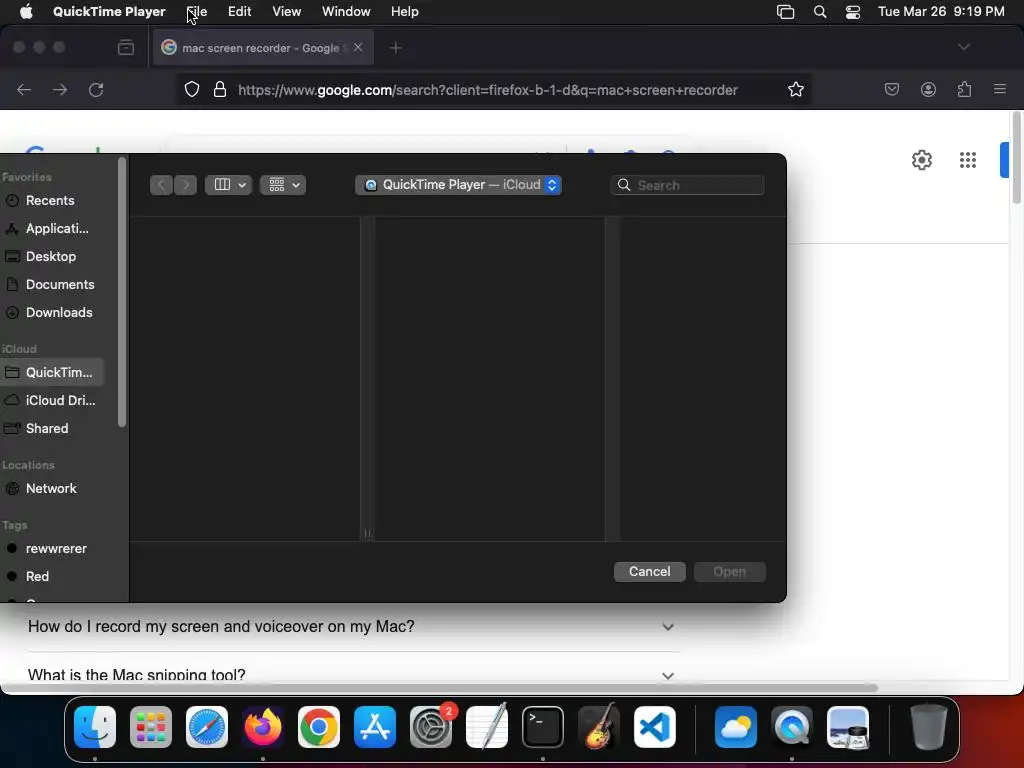Open the Edit menu
This screenshot has height=768, width=1024.
pos(240,12)
